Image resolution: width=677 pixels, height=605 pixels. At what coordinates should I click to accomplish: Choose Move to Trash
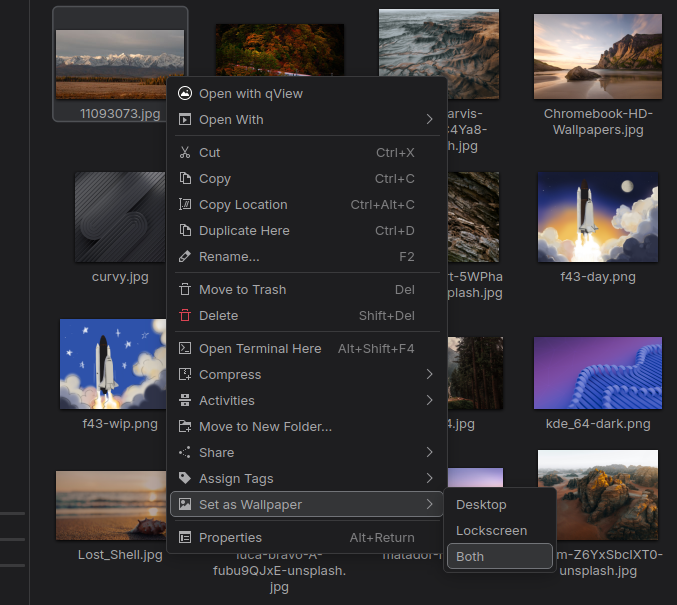coord(307,289)
